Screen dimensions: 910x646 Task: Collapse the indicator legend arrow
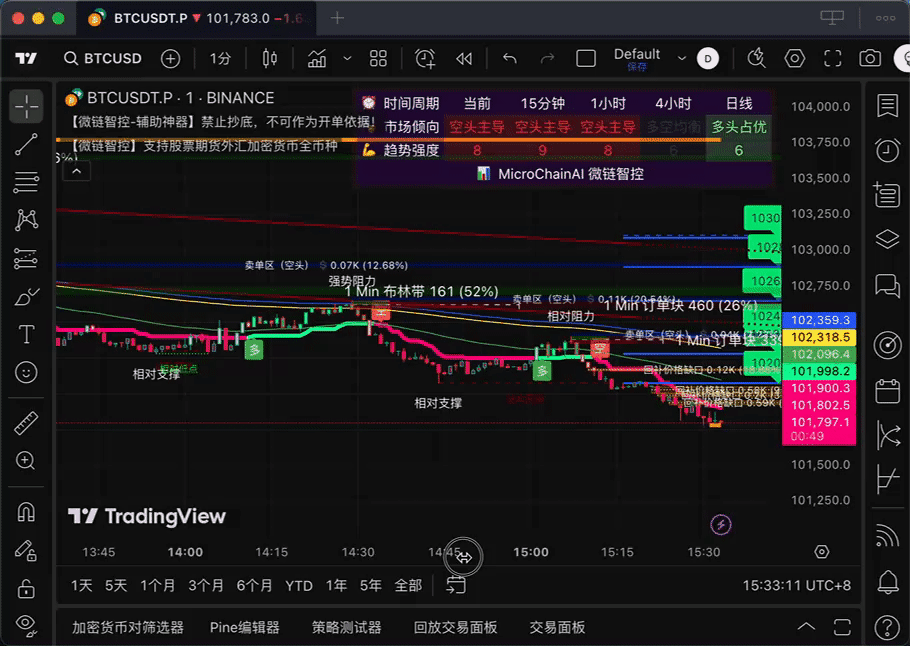[77, 171]
